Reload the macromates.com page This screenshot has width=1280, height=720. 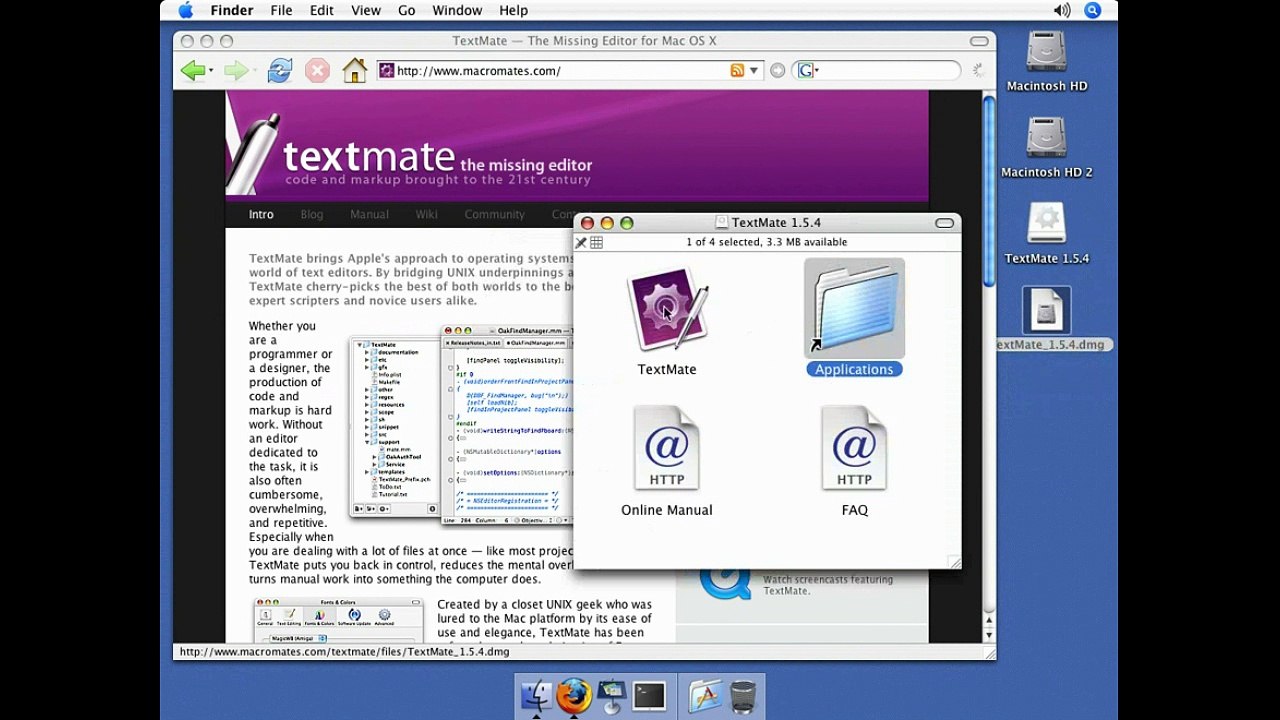(280, 70)
